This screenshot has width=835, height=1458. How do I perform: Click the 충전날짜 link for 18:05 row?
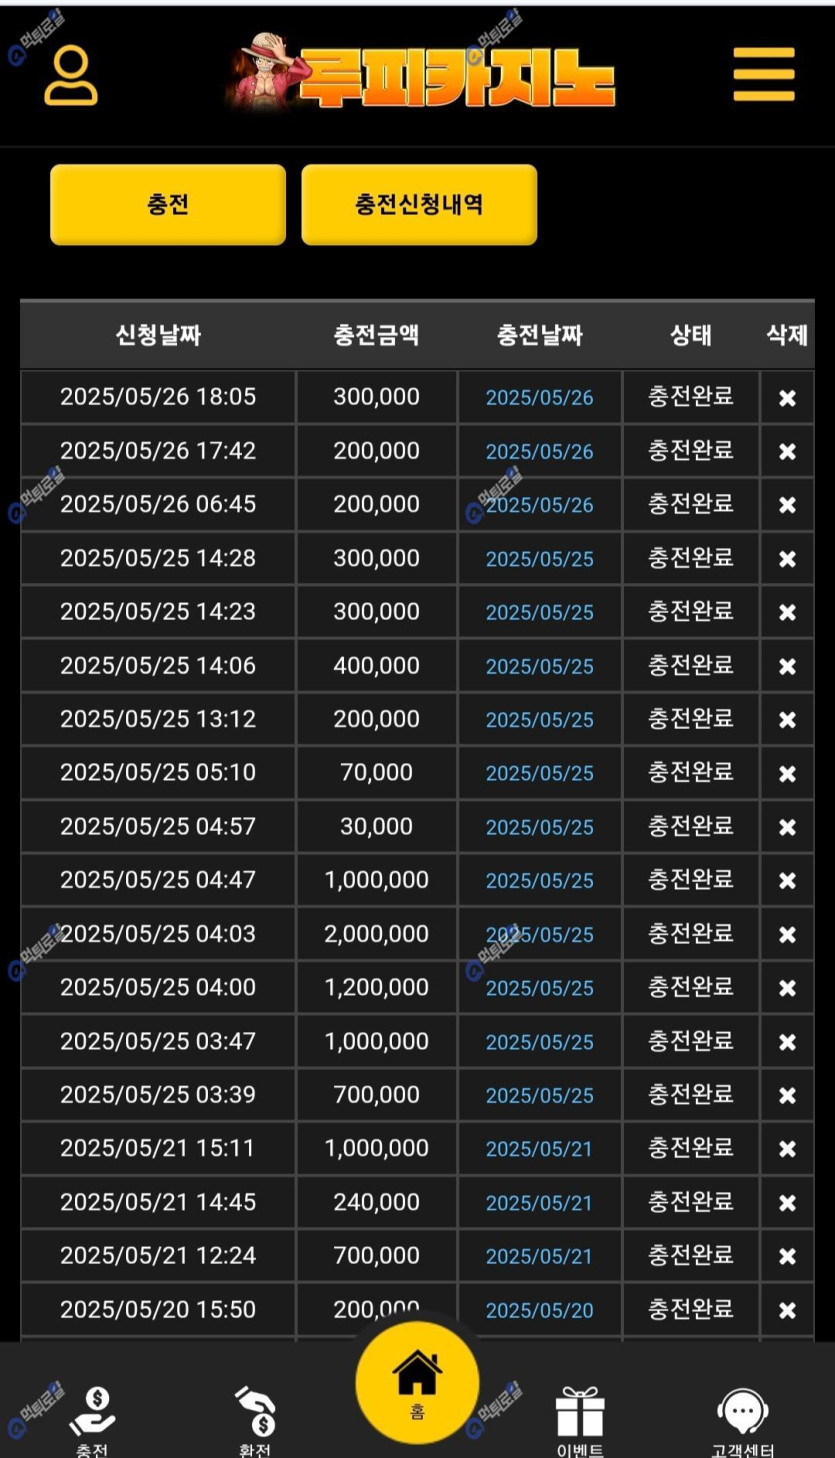click(539, 398)
